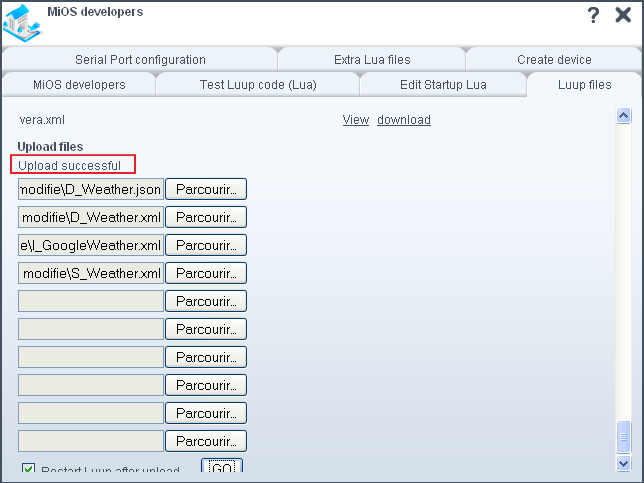The image size is (644, 483).
Task: Click the Upload files heading
Action: 50,147
